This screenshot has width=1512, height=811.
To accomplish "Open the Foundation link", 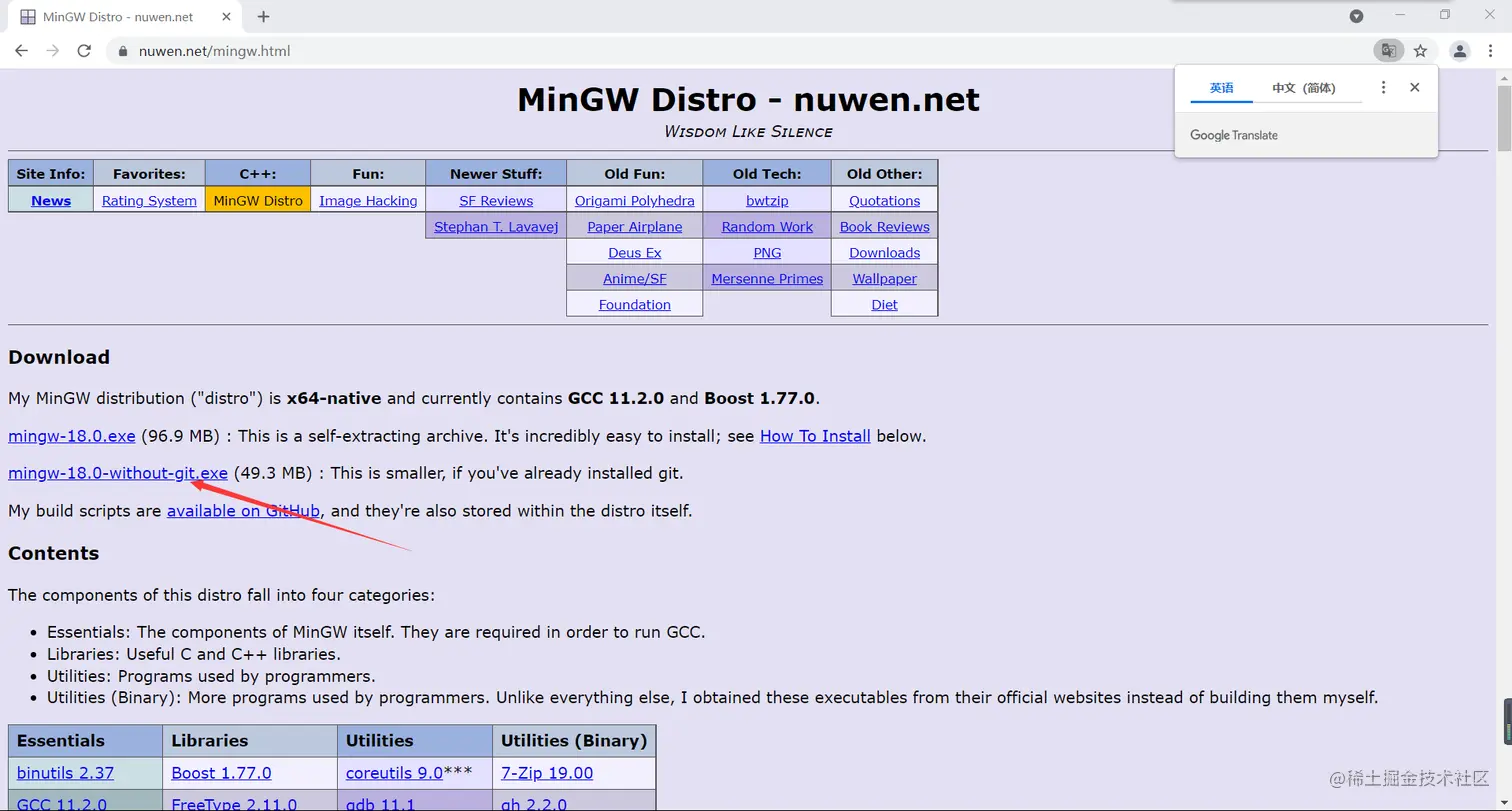I will pyautogui.click(x=634, y=304).
